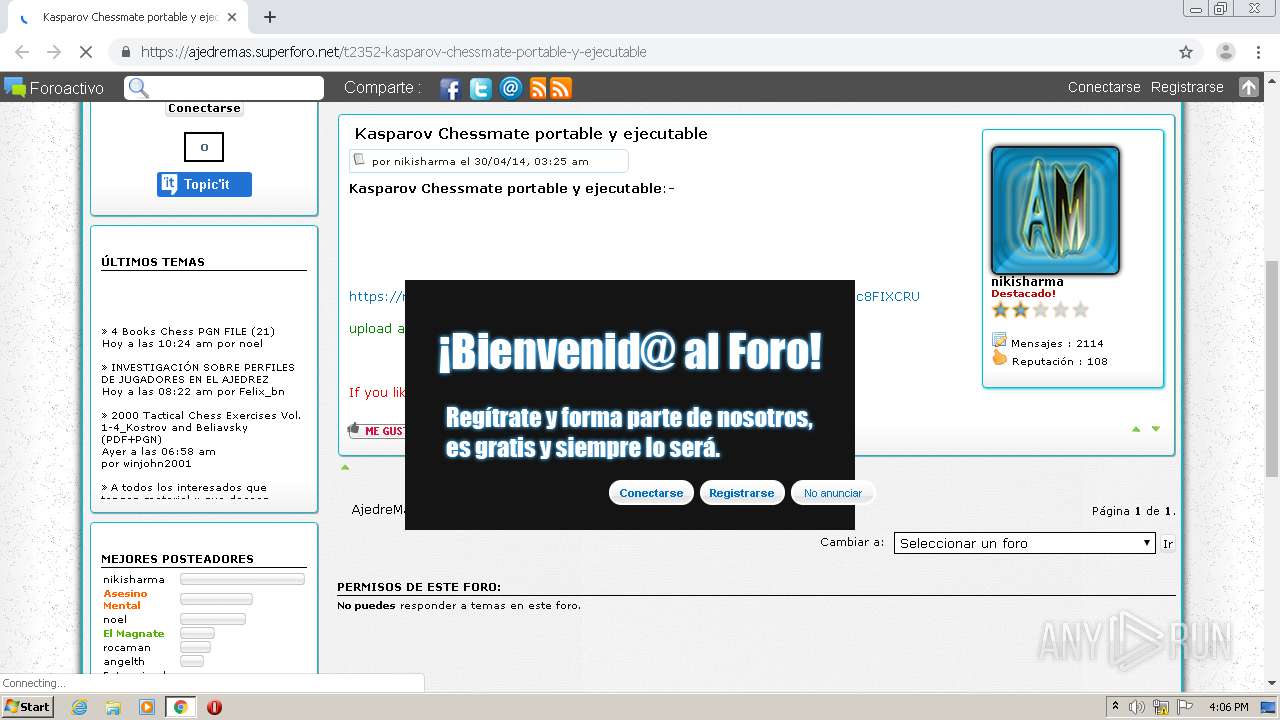Open '2000 Tactical Chess Exercises Vol. 1-4' topic
Screen dimensions: 1280x720
click(x=201, y=427)
